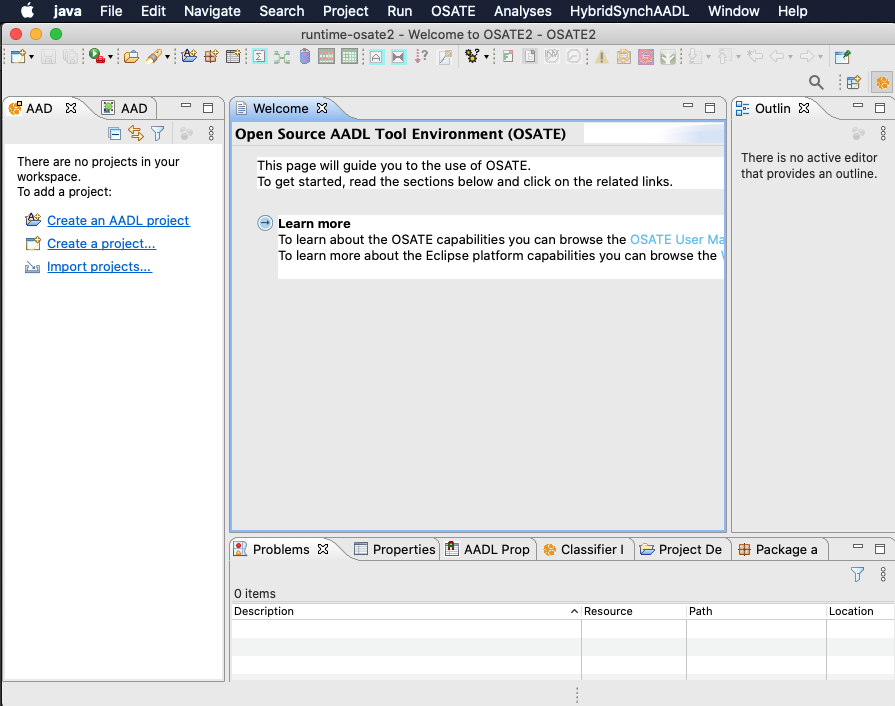Click the Create an AADL project link
Image resolution: width=895 pixels, height=706 pixels.
(118, 220)
